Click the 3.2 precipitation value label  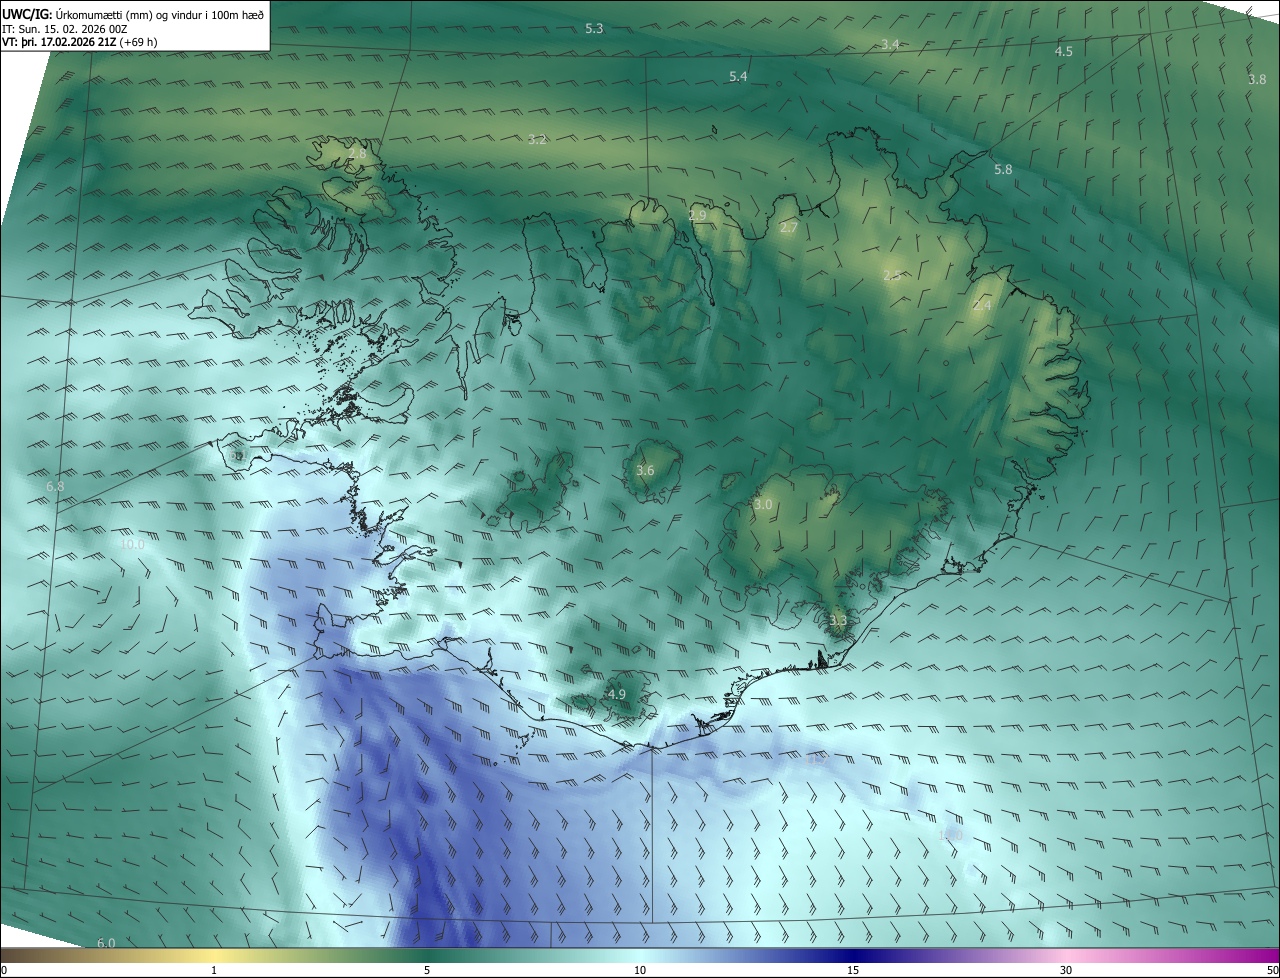[x=537, y=139]
